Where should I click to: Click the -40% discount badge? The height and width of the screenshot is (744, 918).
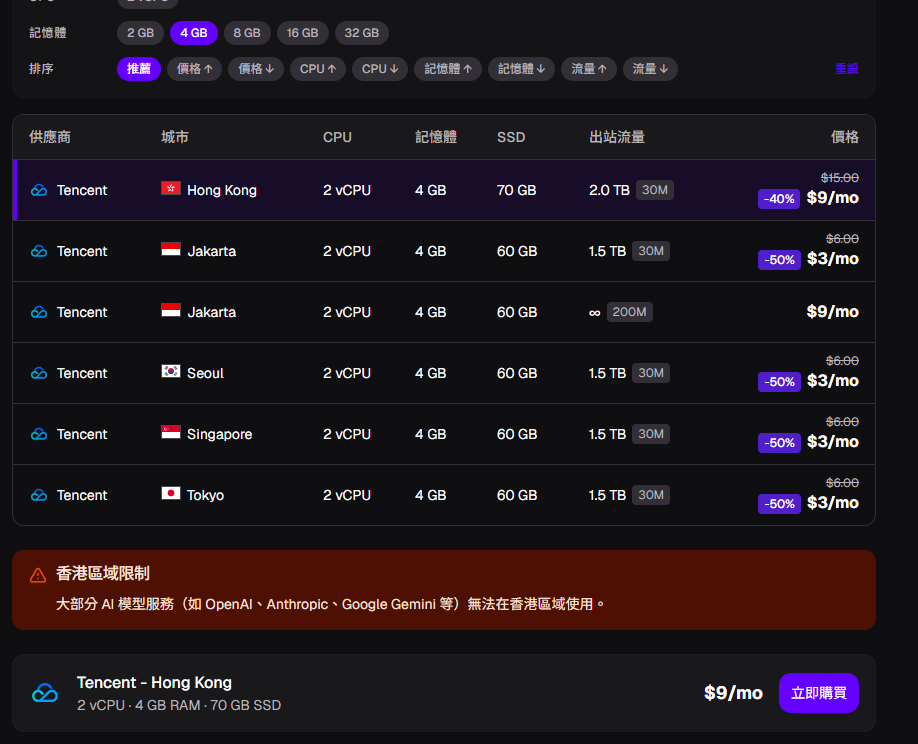[x=779, y=199]
